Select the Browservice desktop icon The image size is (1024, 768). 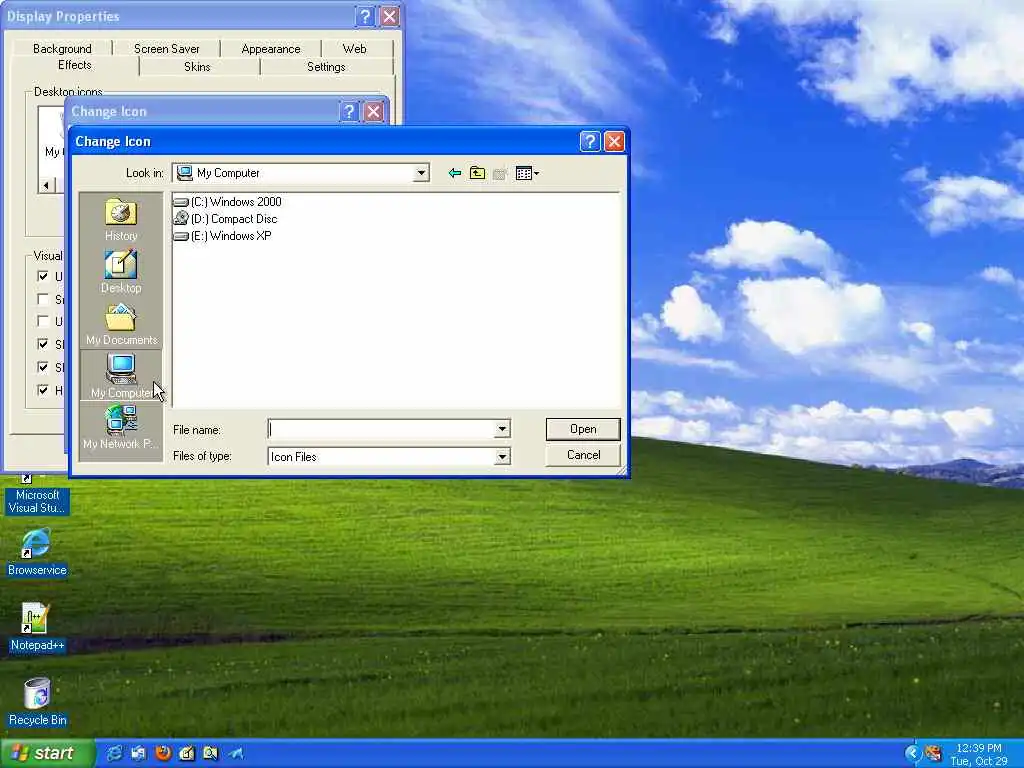point(37,552)
